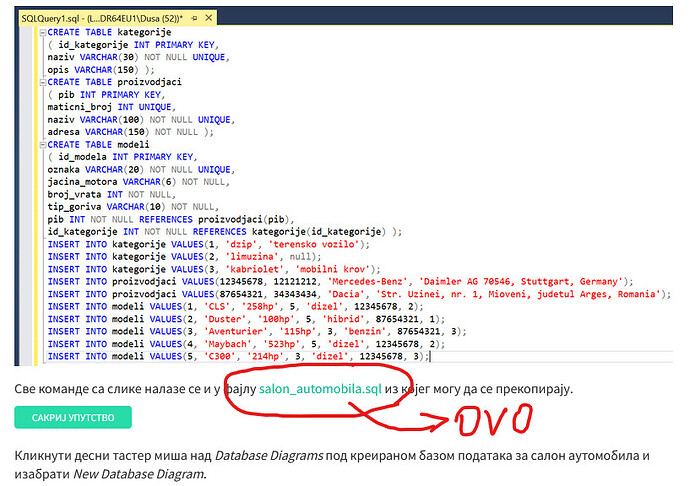Click the 'id_modela INT PRIMARY KEY' line
The width and height of the screenshot is (690, 486).
[122, 157]
